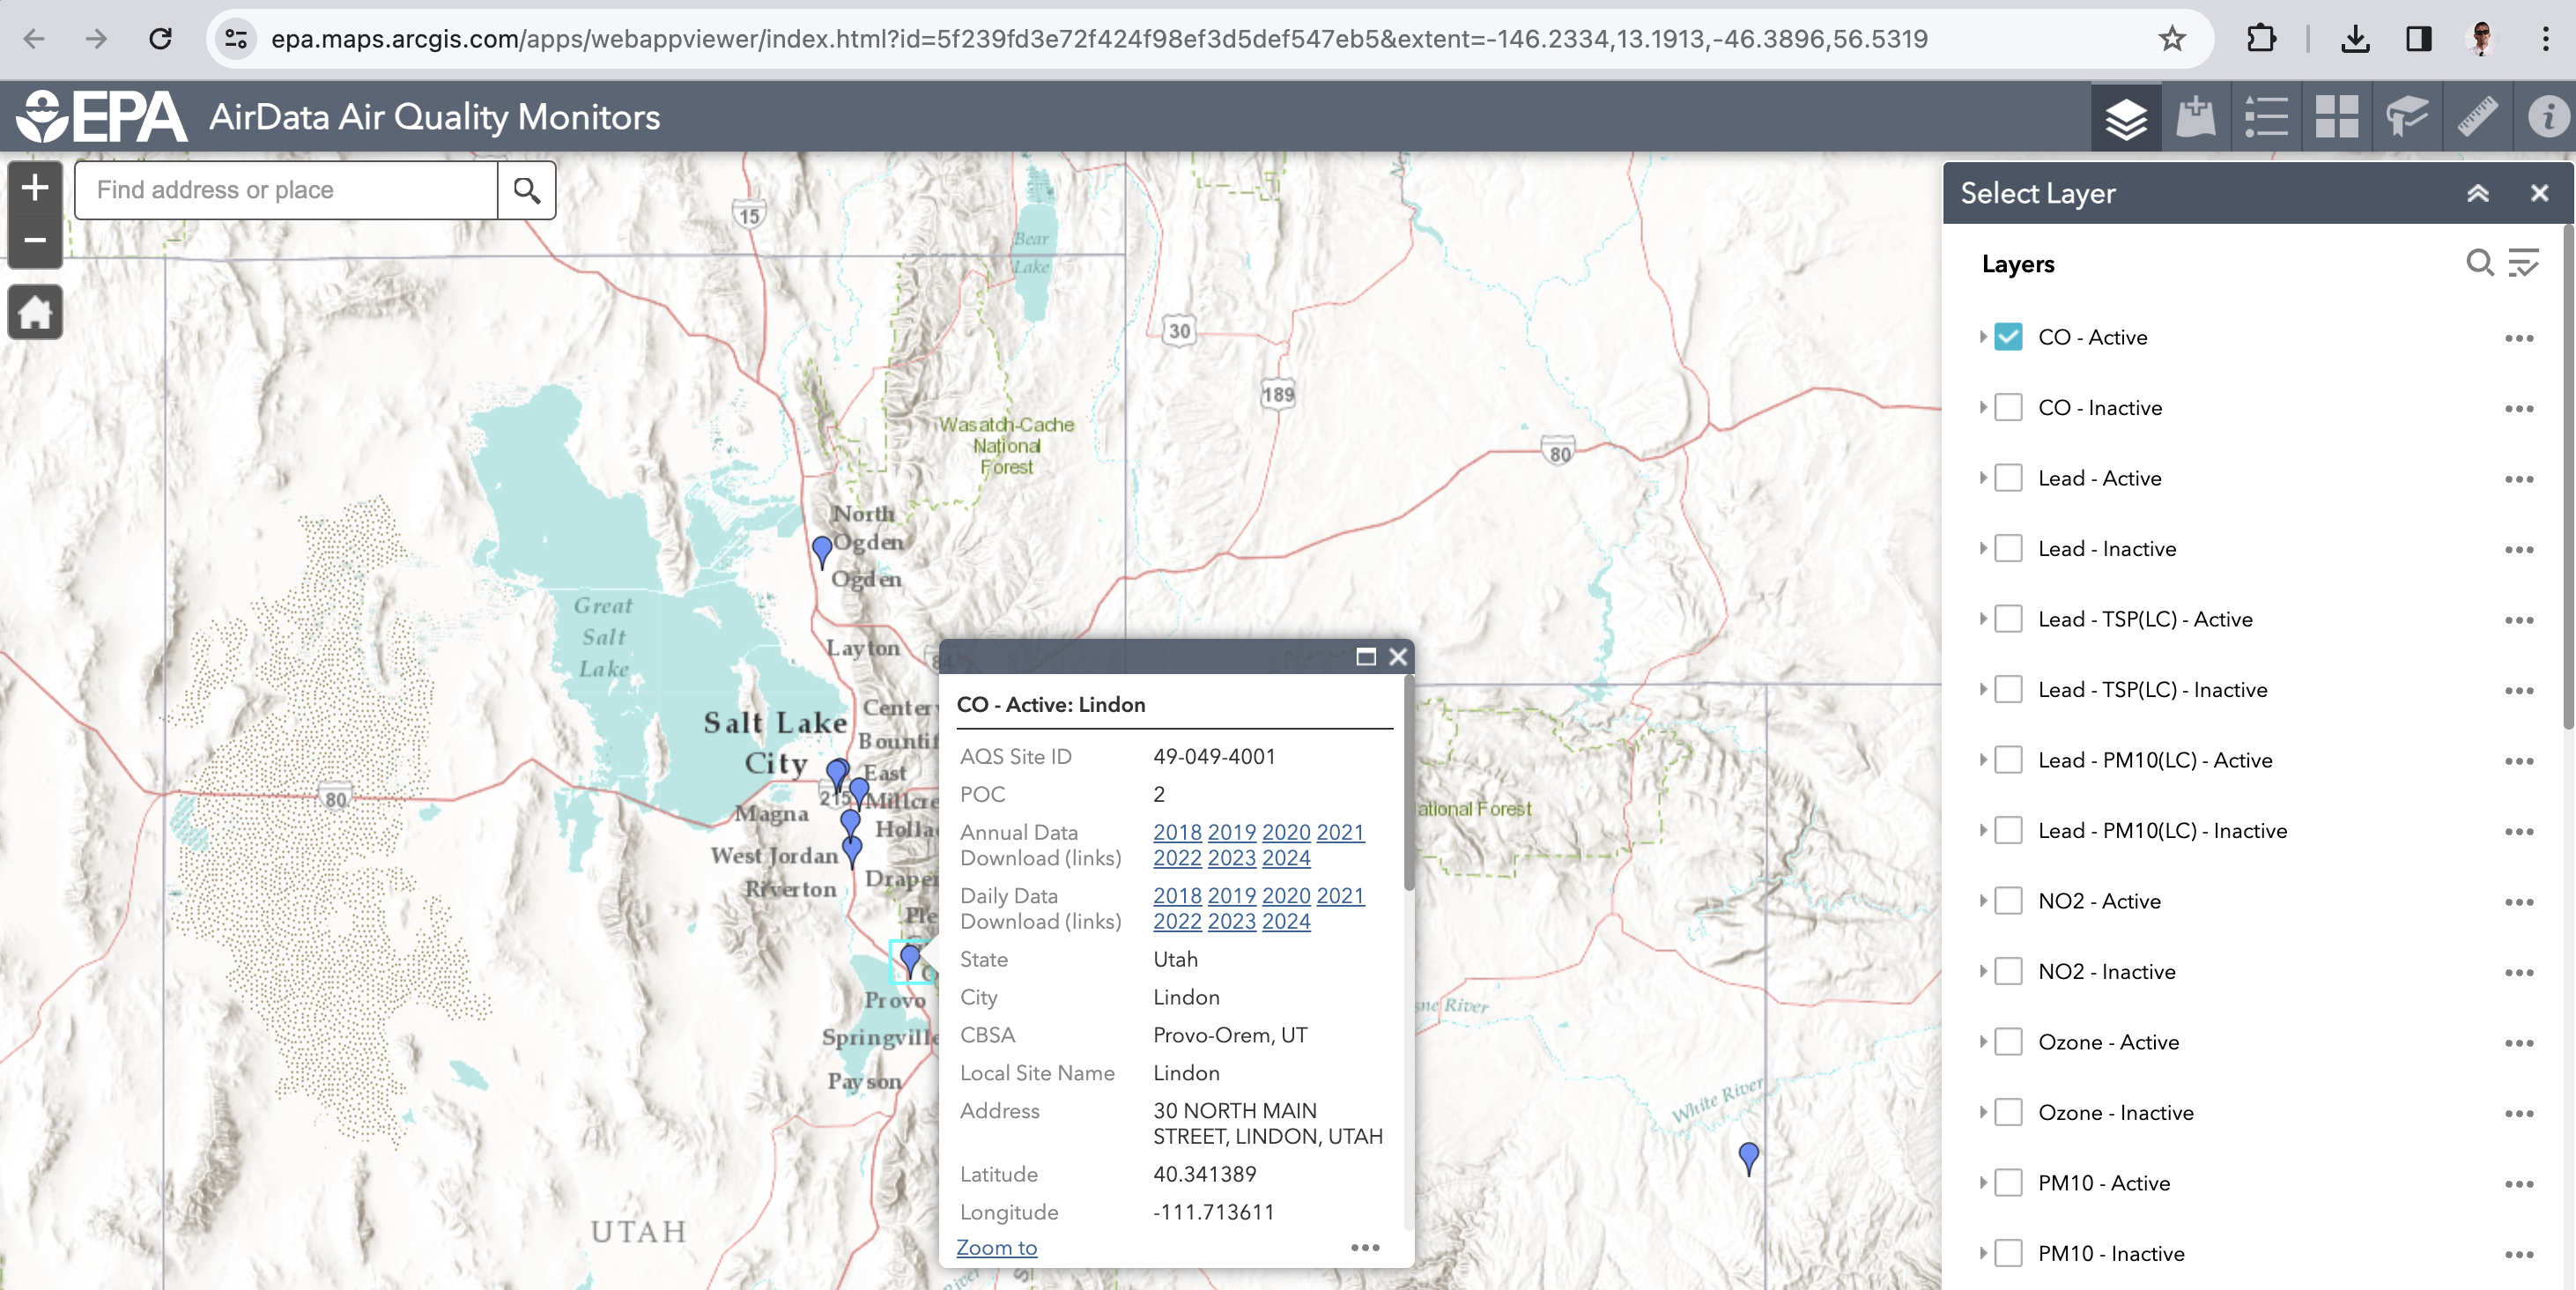Click the Zoom to link in the popup

[x=996, y=1248]
